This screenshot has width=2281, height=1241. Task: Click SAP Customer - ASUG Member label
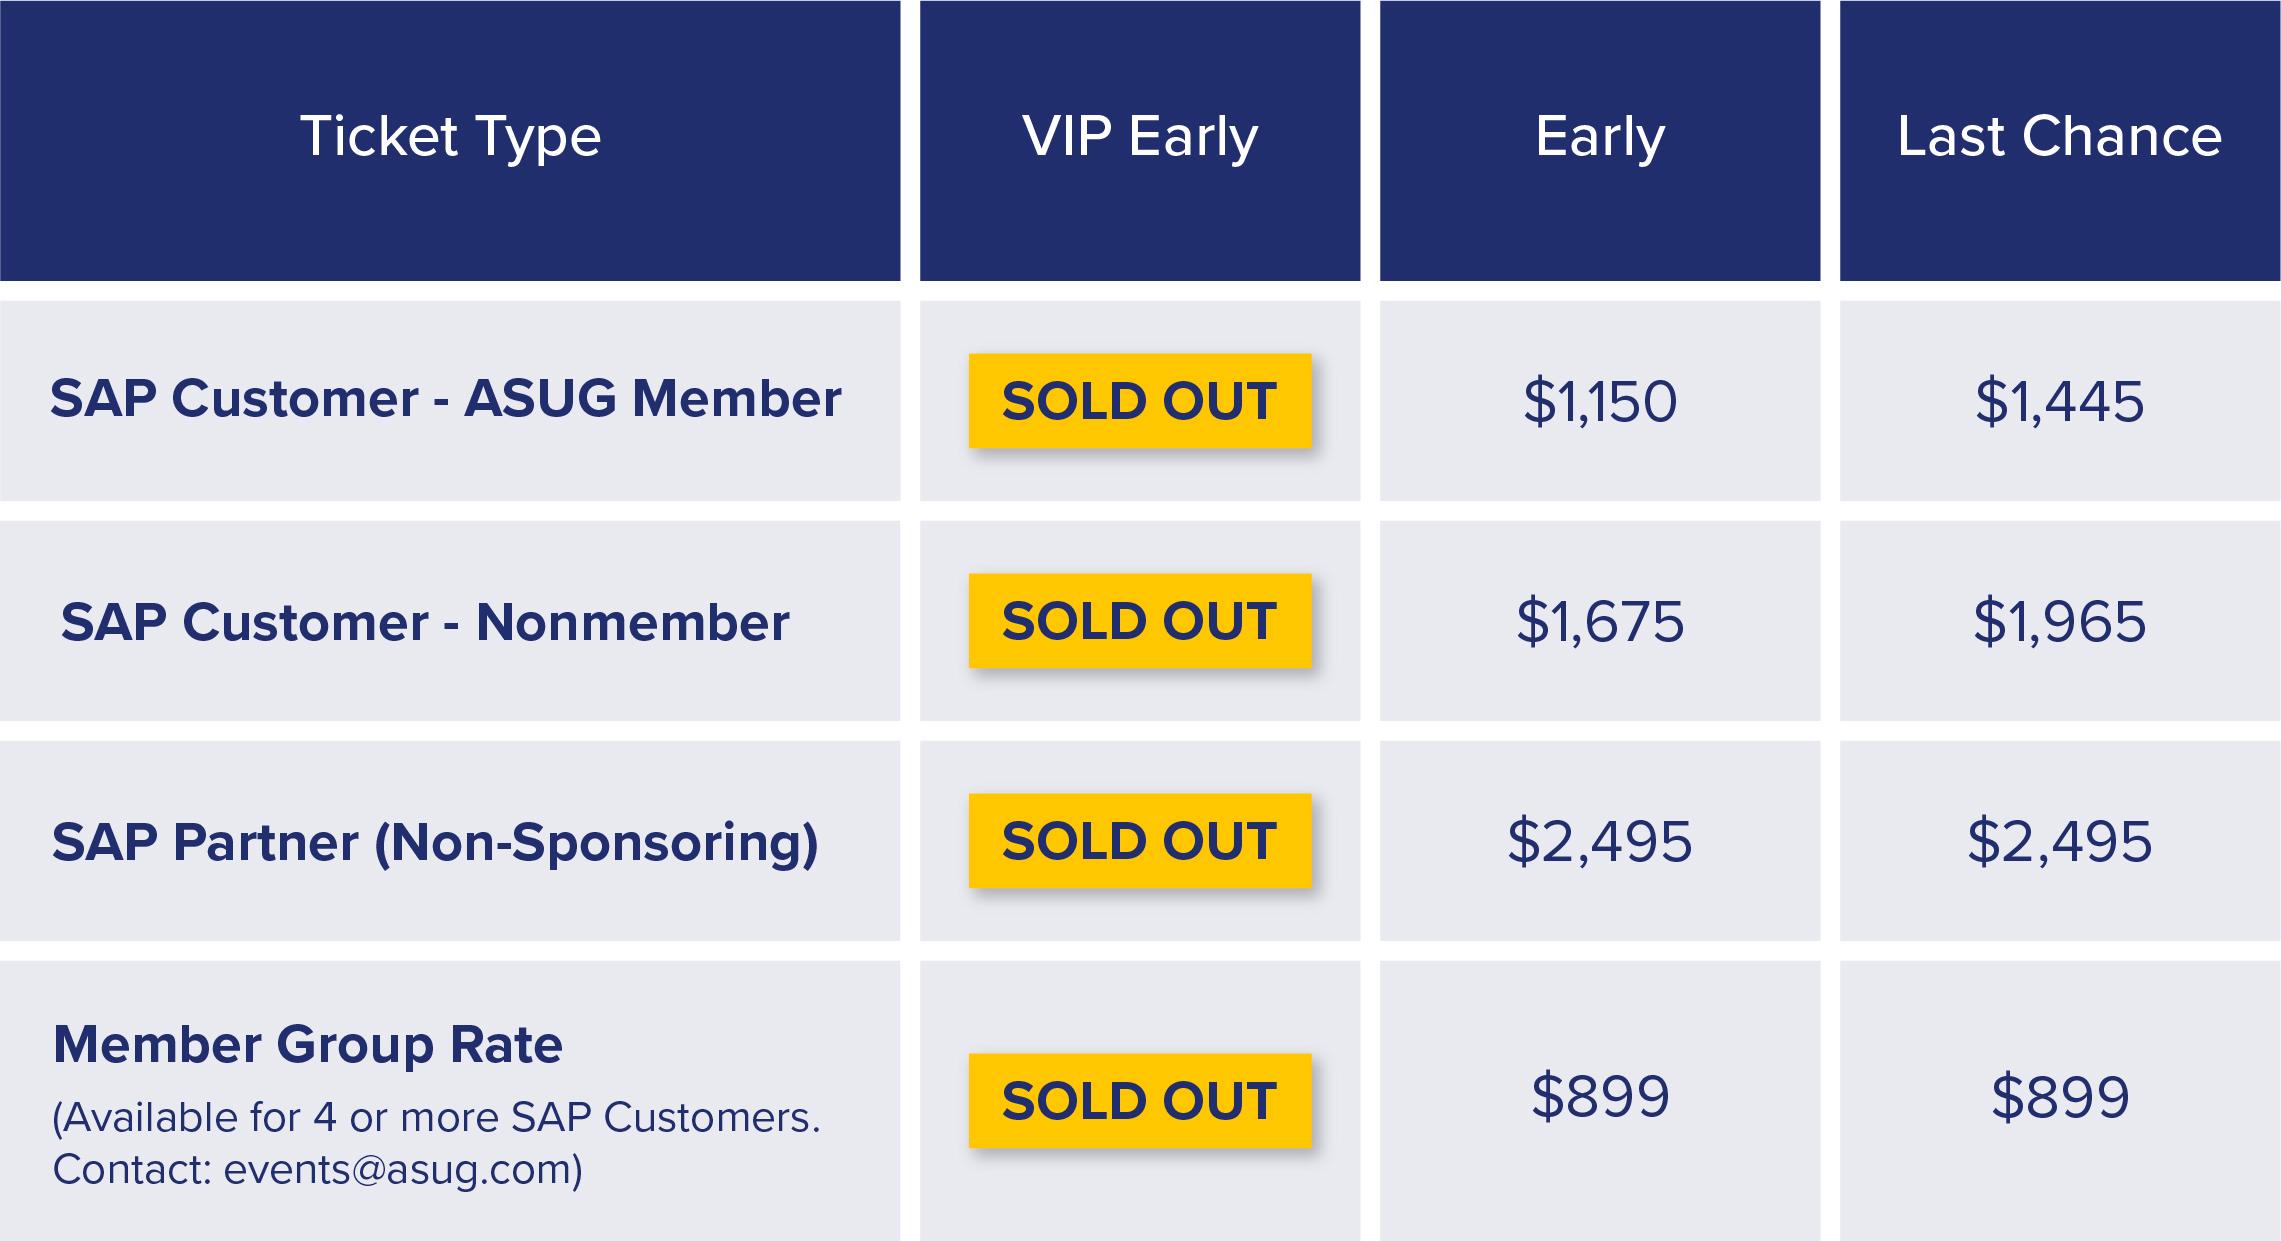click(446, 399)
